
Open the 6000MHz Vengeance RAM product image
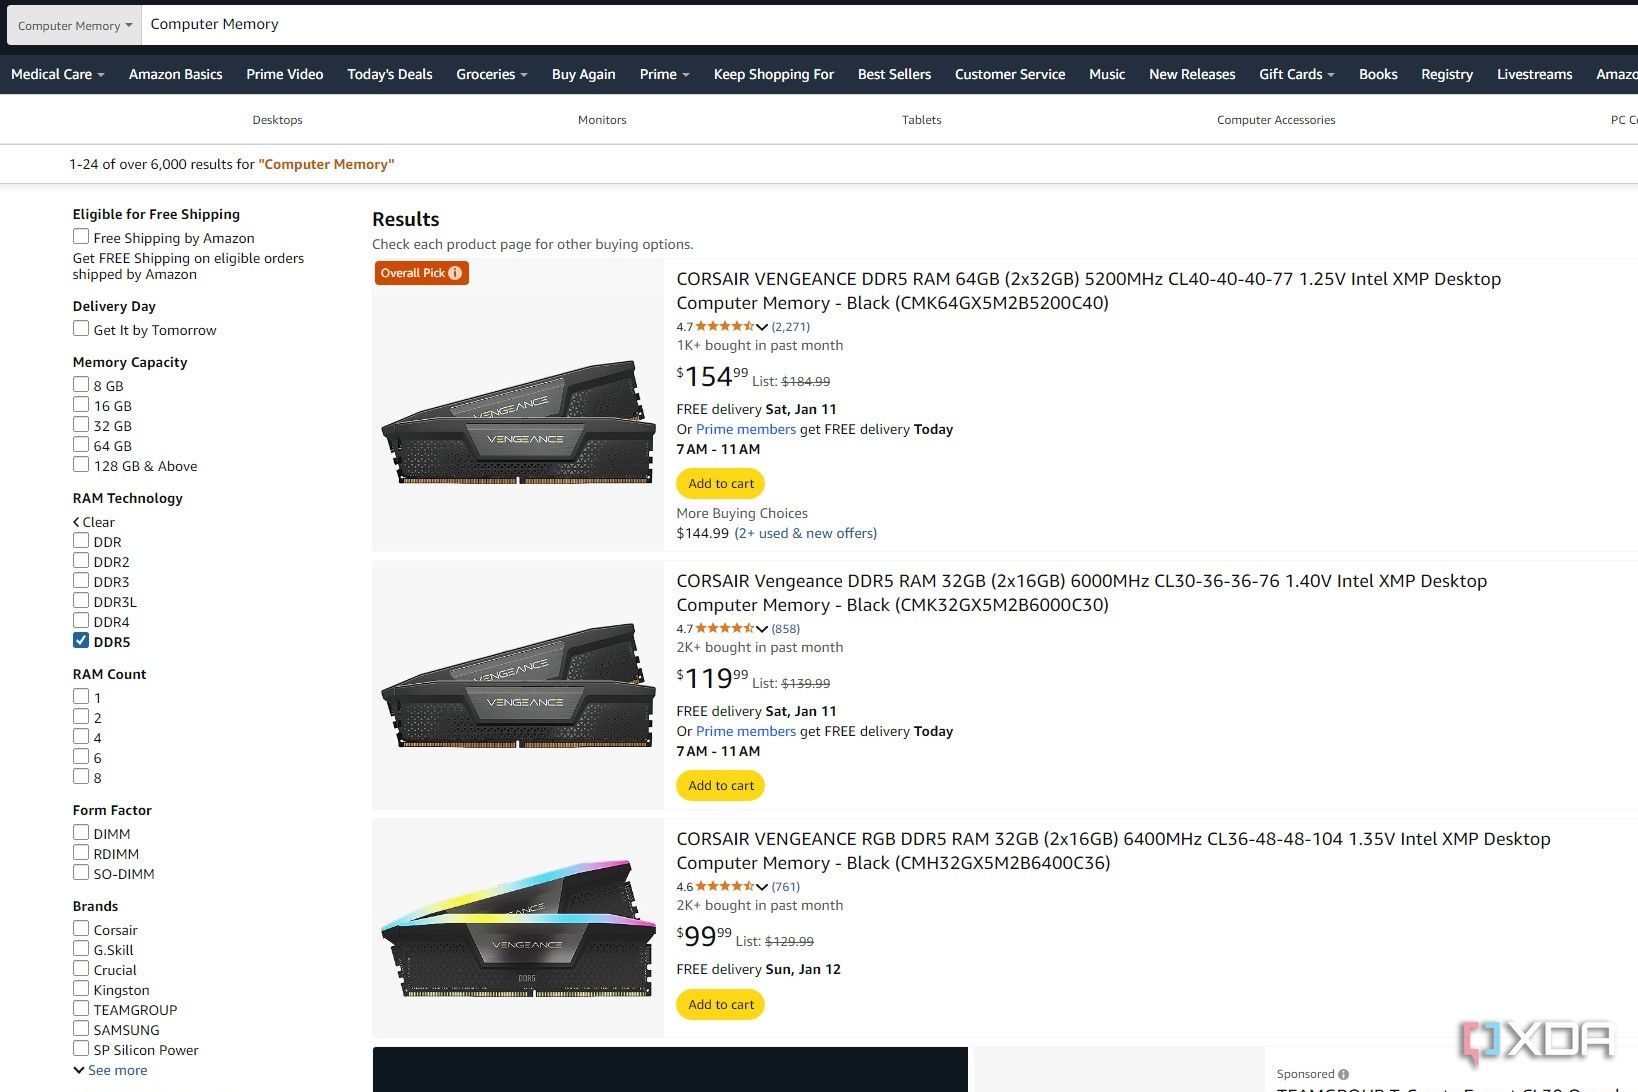[x=518, y=684]
